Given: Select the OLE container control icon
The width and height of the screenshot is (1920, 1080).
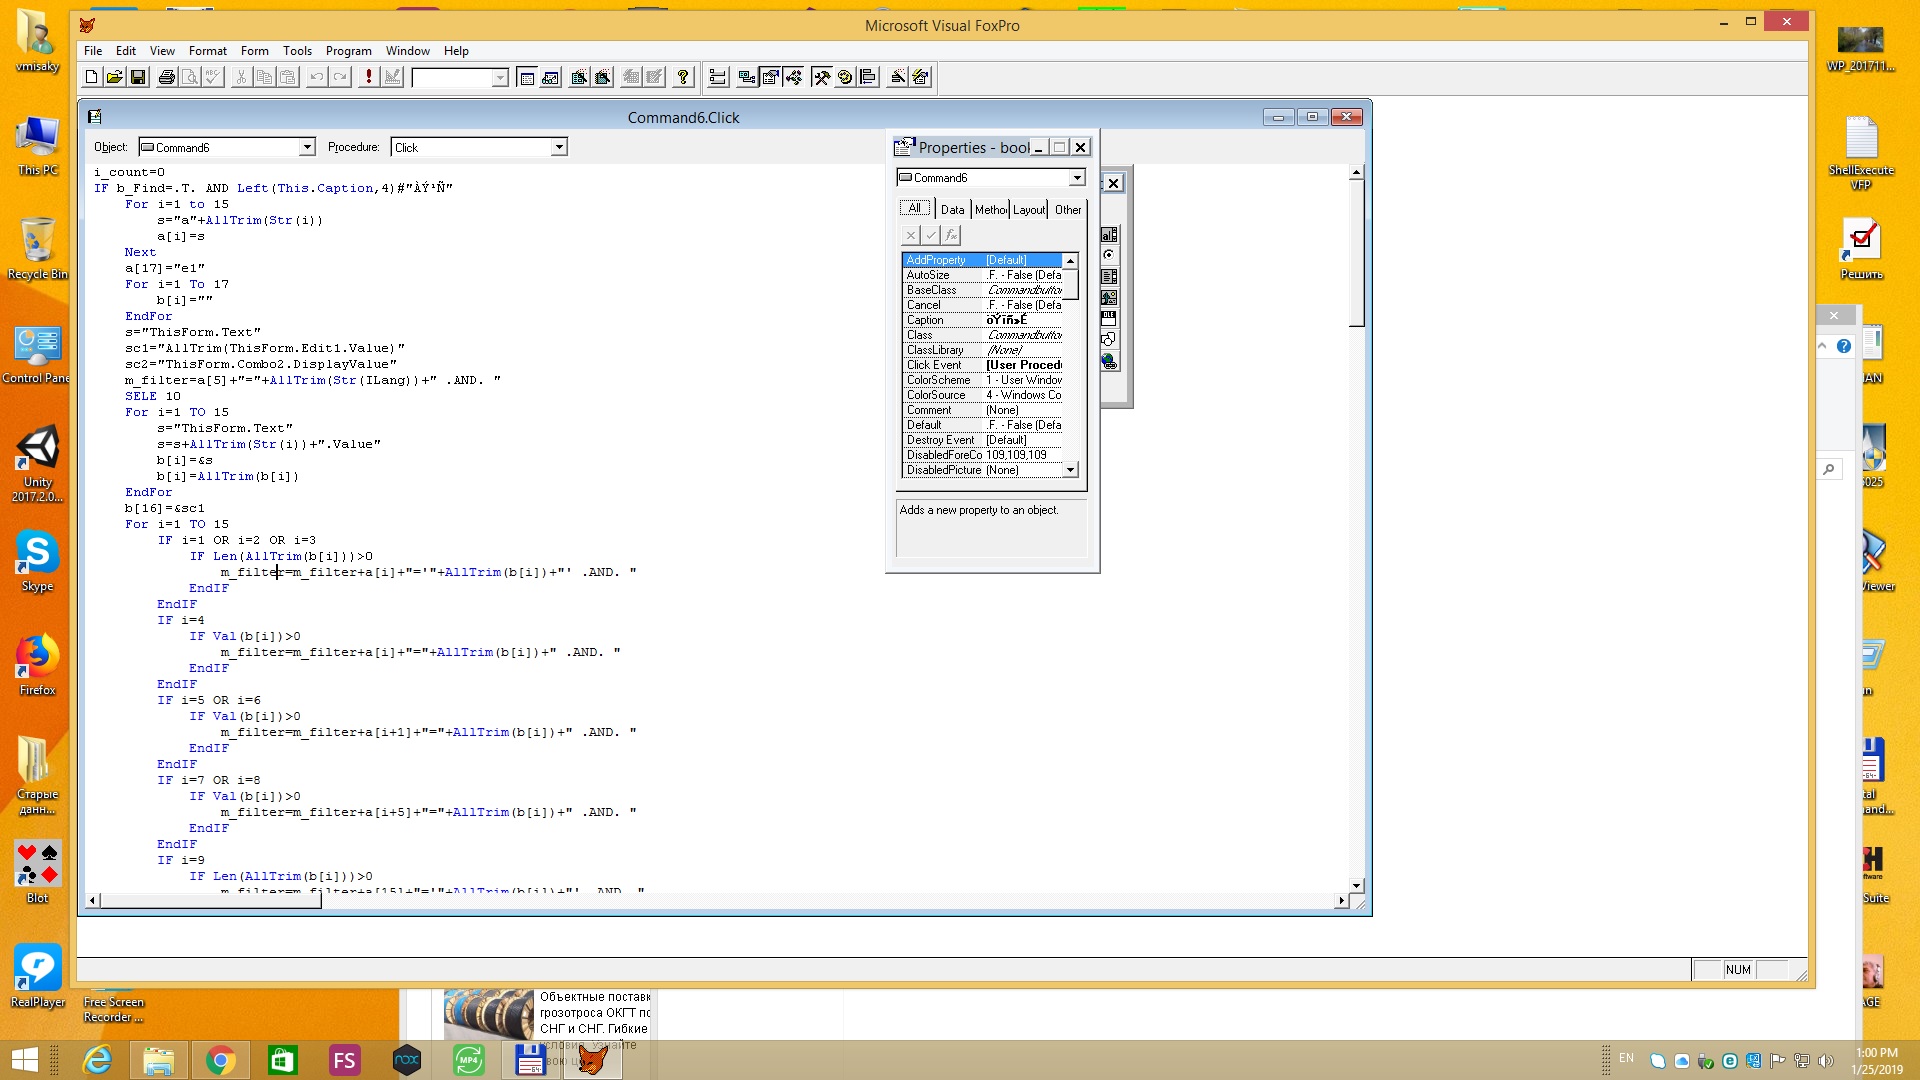Looking at the screenshot, I should pyautogui.click(x=1109, y=317).
